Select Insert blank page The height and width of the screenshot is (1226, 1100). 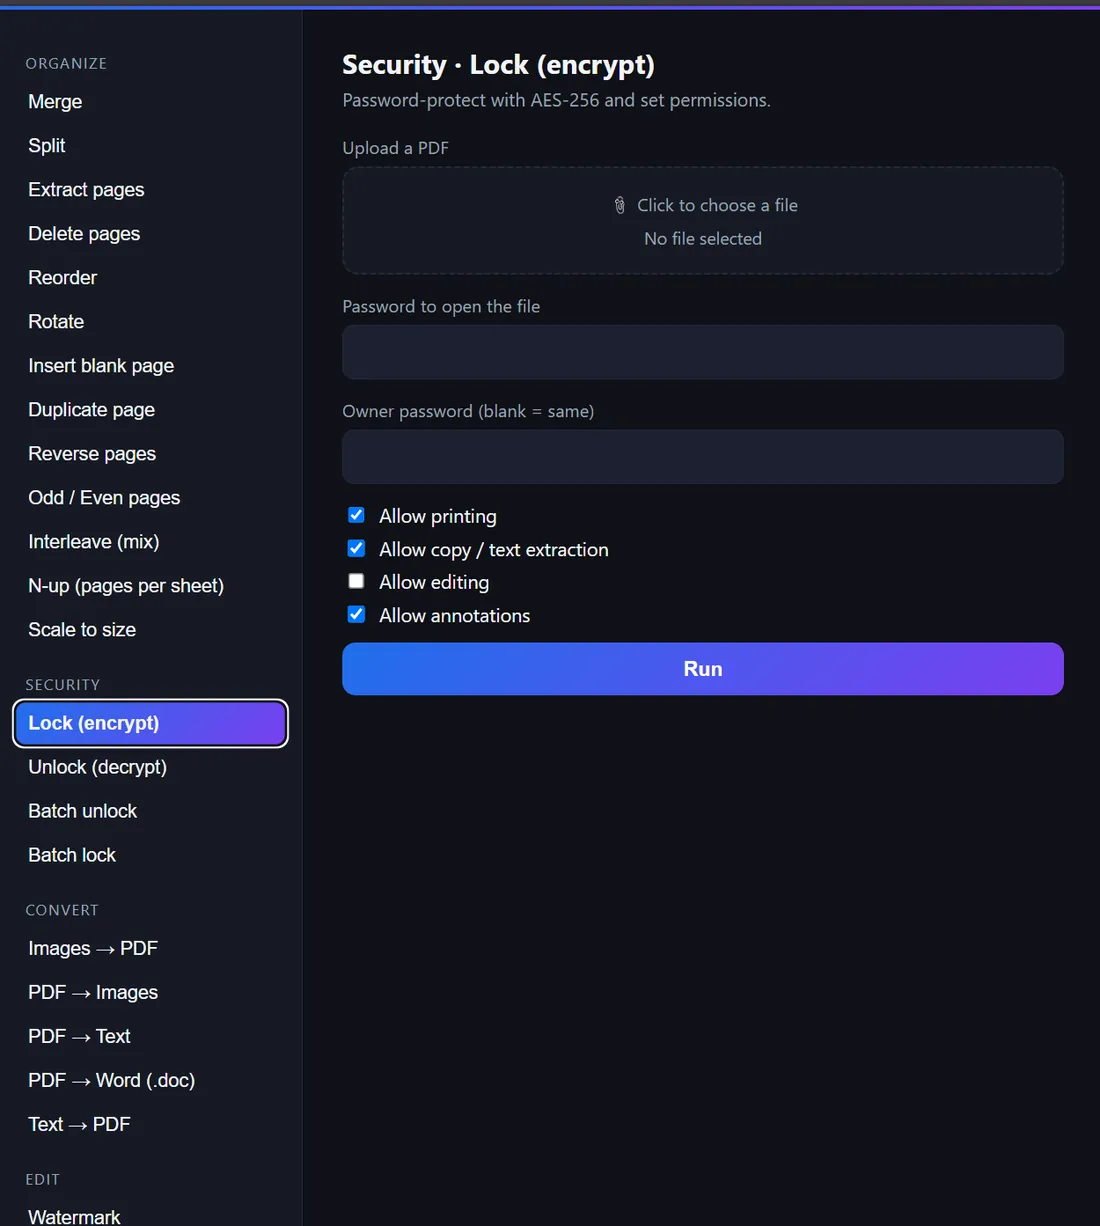[150, 366]
